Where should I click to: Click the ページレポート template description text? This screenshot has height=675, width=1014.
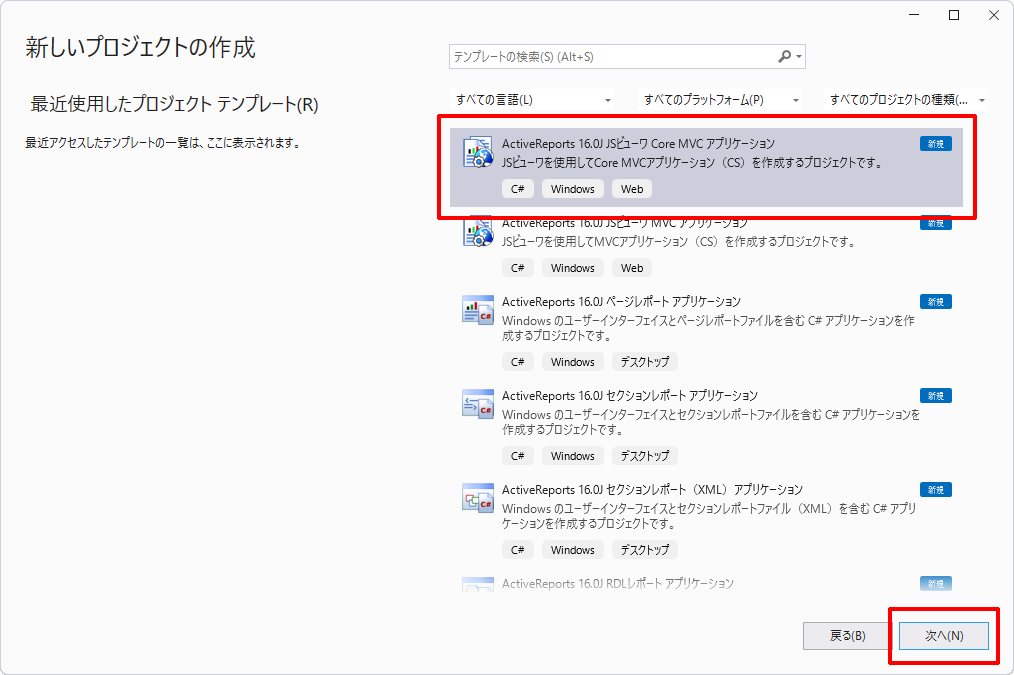pos(708,328)
